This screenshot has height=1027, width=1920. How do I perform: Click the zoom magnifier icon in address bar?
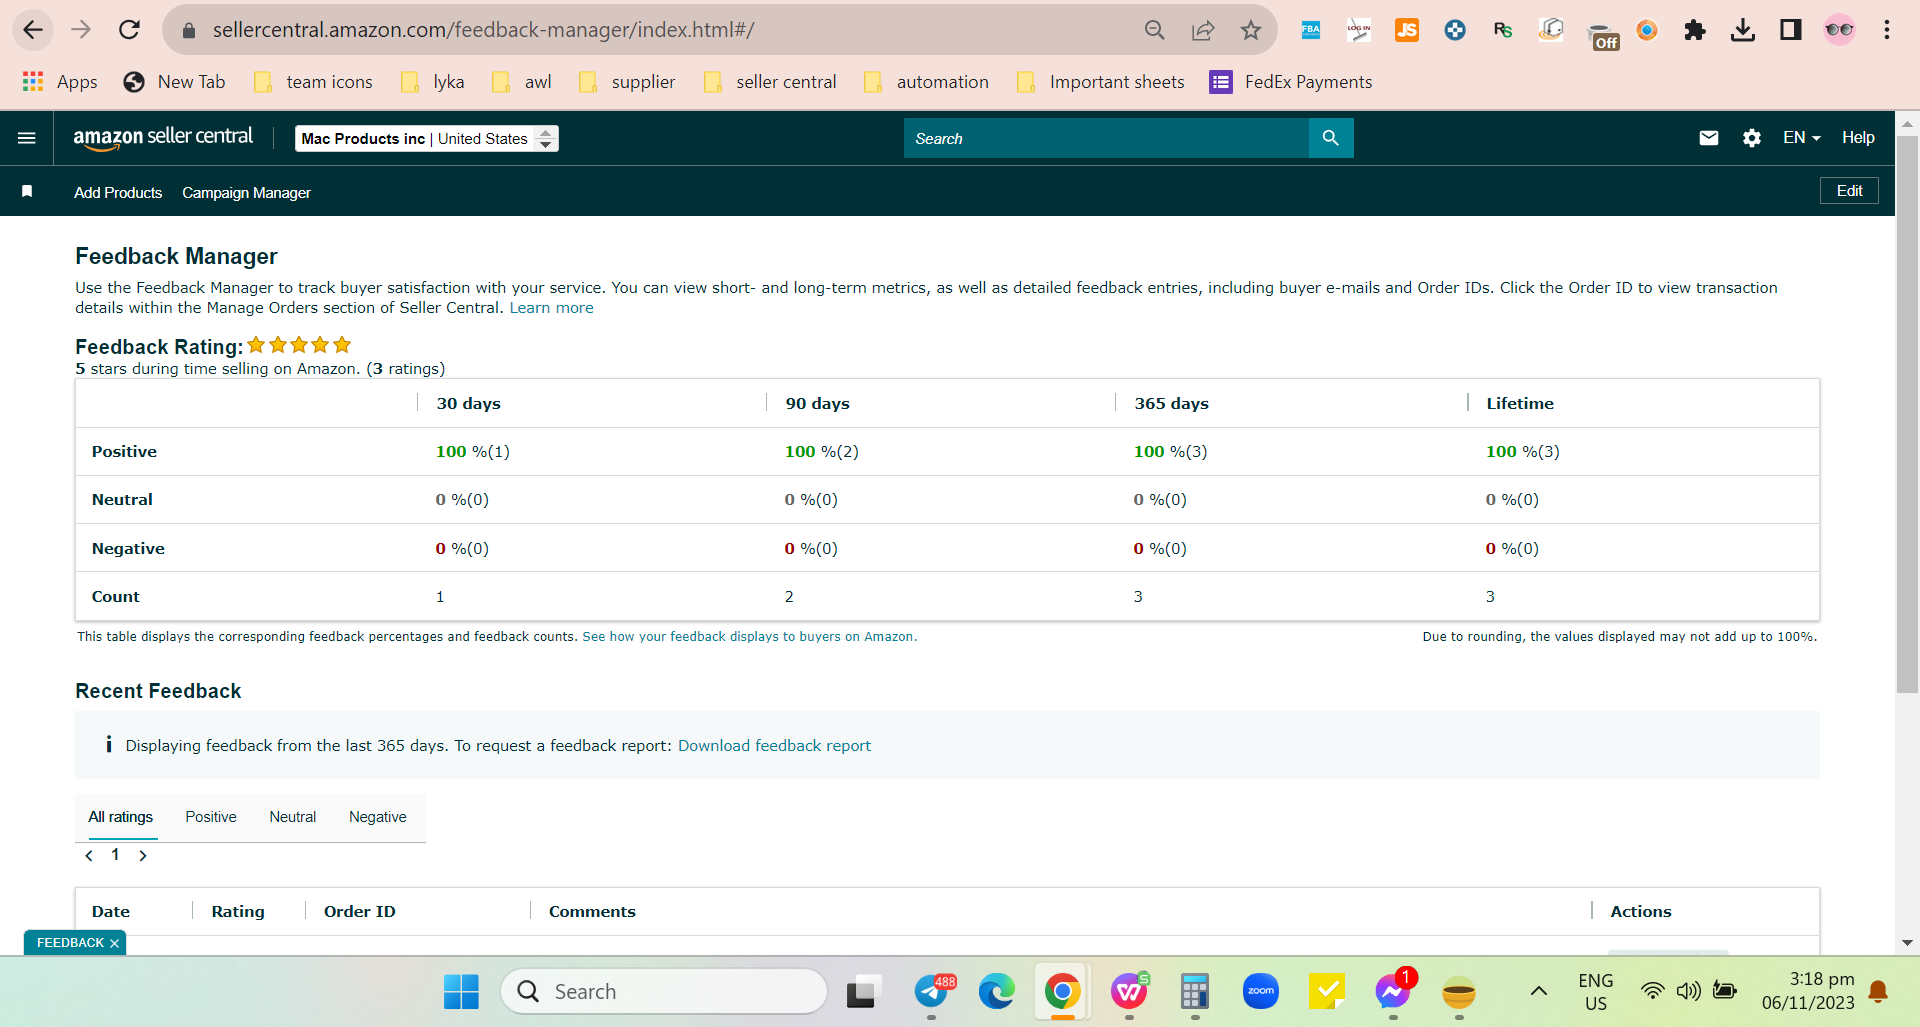1155,30
